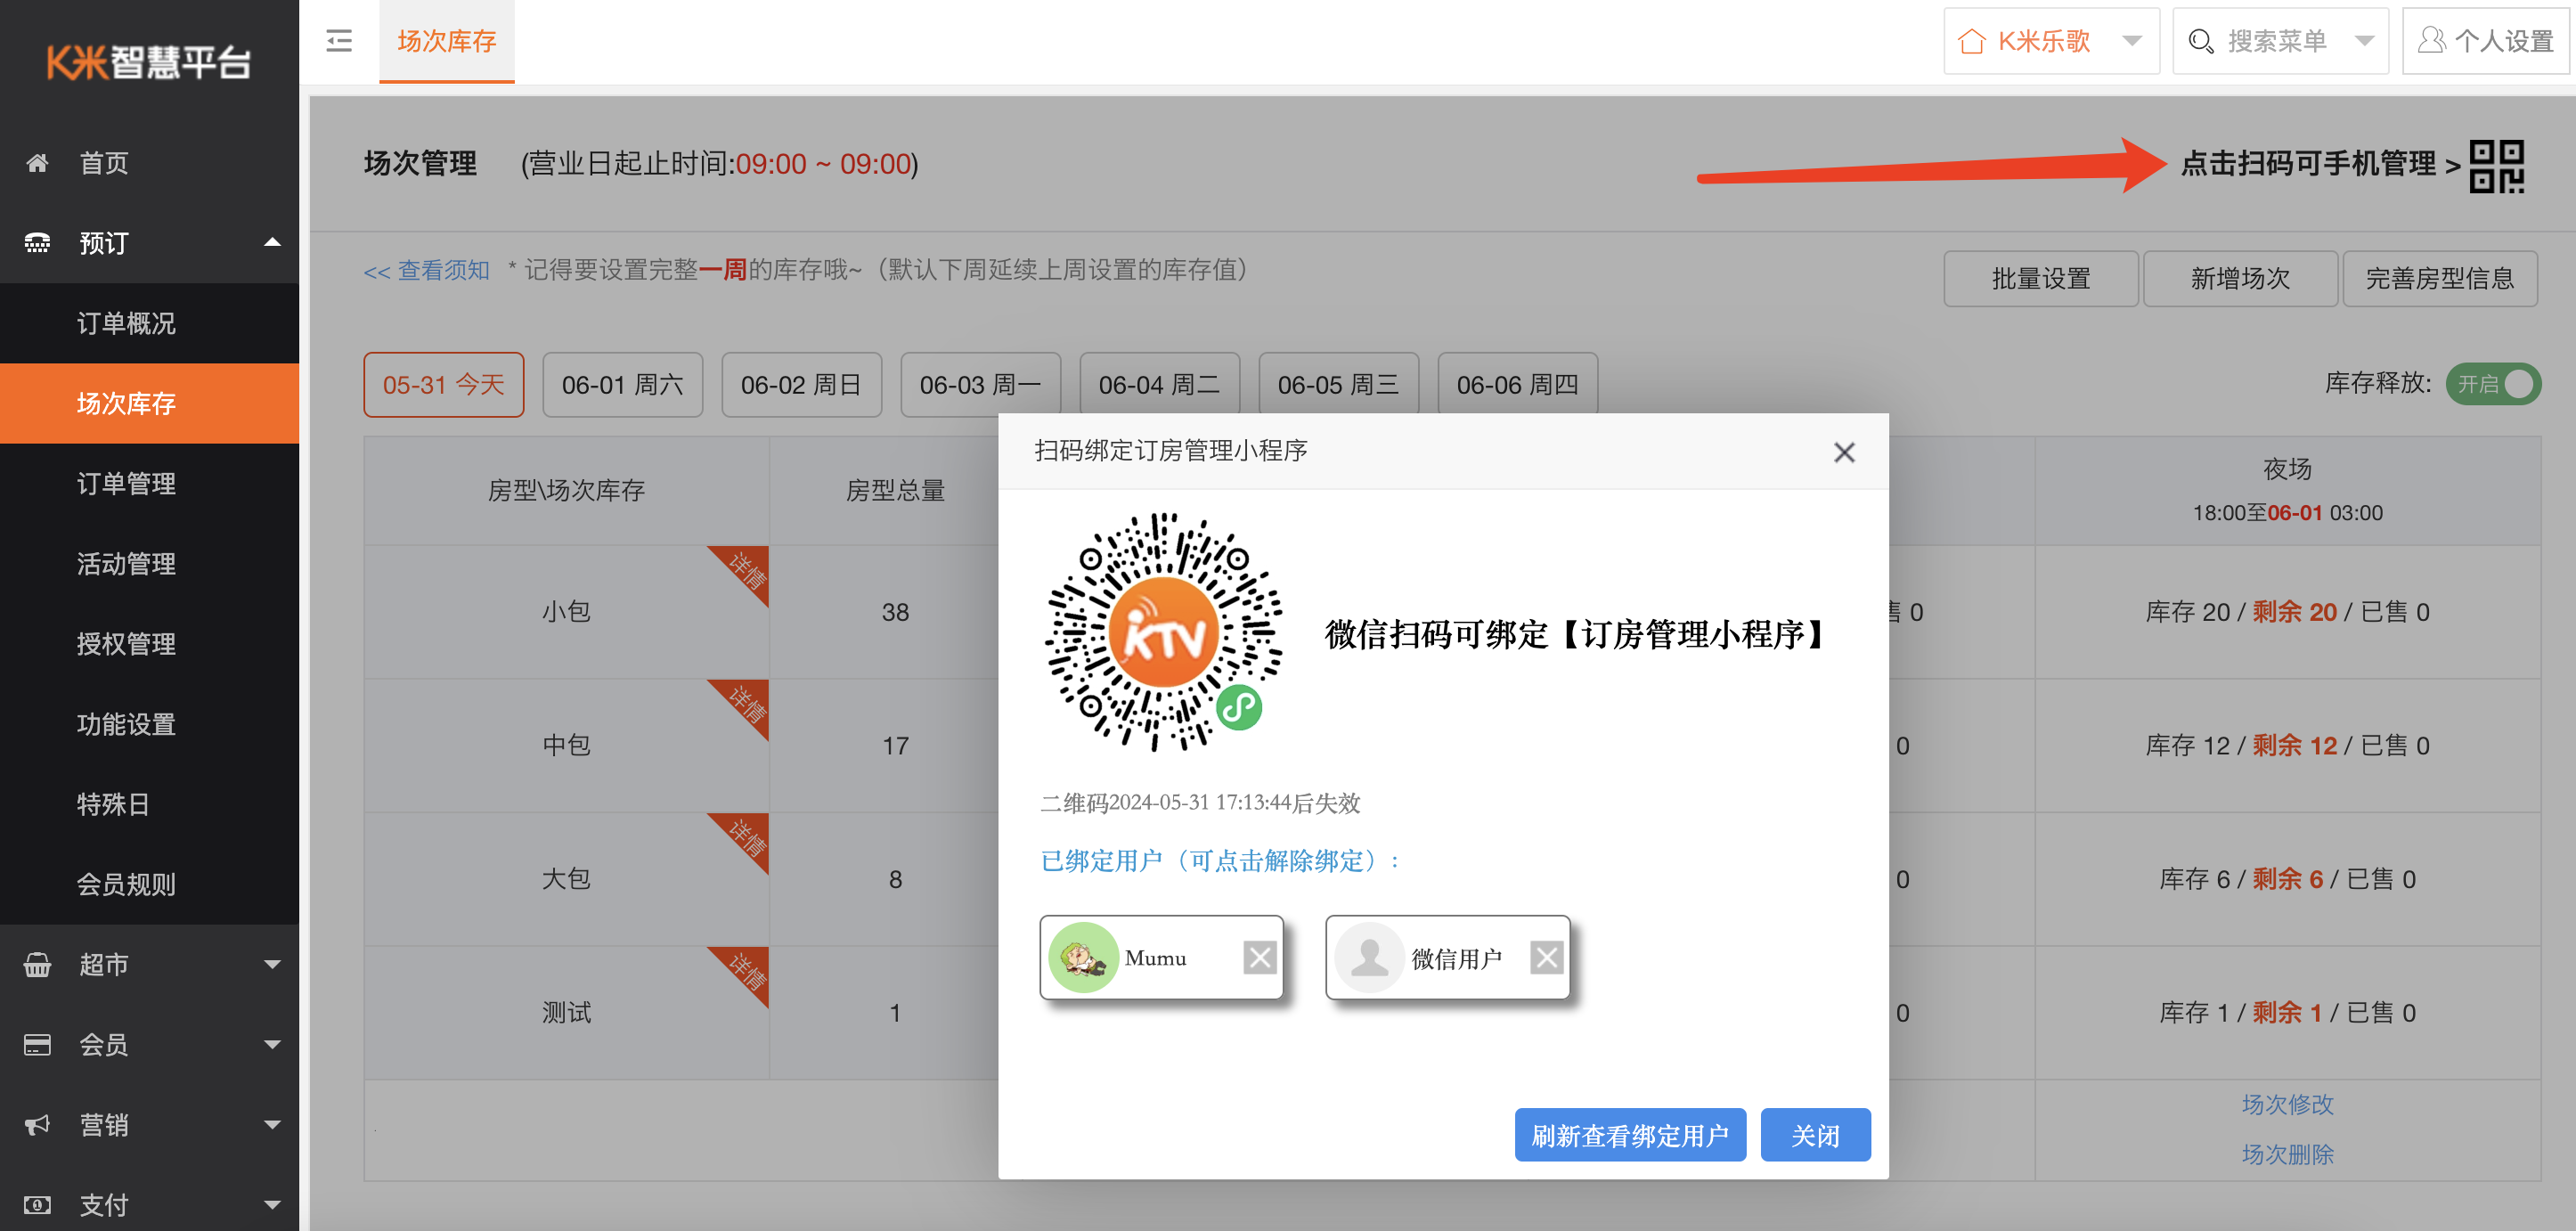Image resolution: width=2576 pixels, height=1231 pixels.
Task: Click the 完善房型信息 button
Action: (2440, 278)
